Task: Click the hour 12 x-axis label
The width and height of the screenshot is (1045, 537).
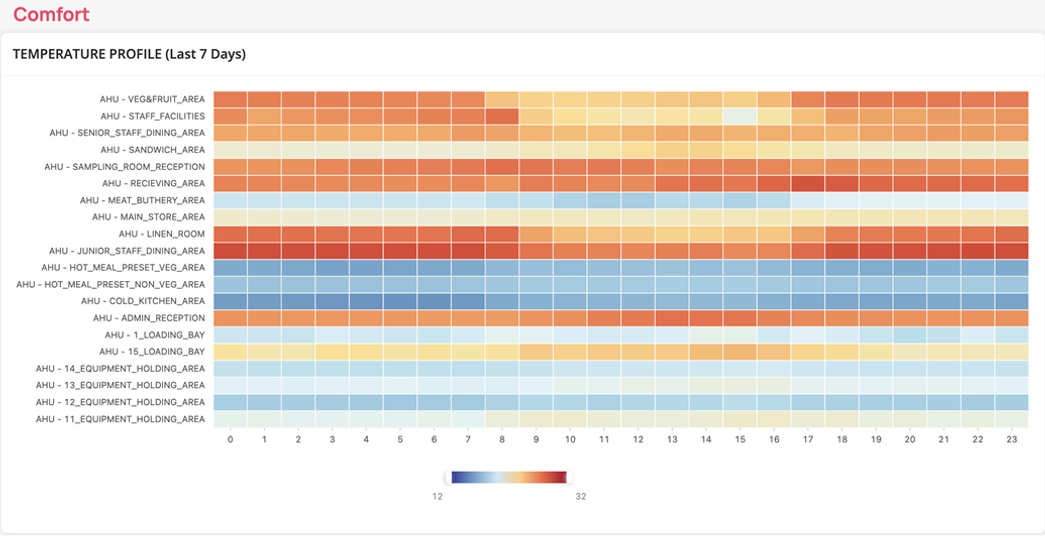Action: (x=638, y=440)
